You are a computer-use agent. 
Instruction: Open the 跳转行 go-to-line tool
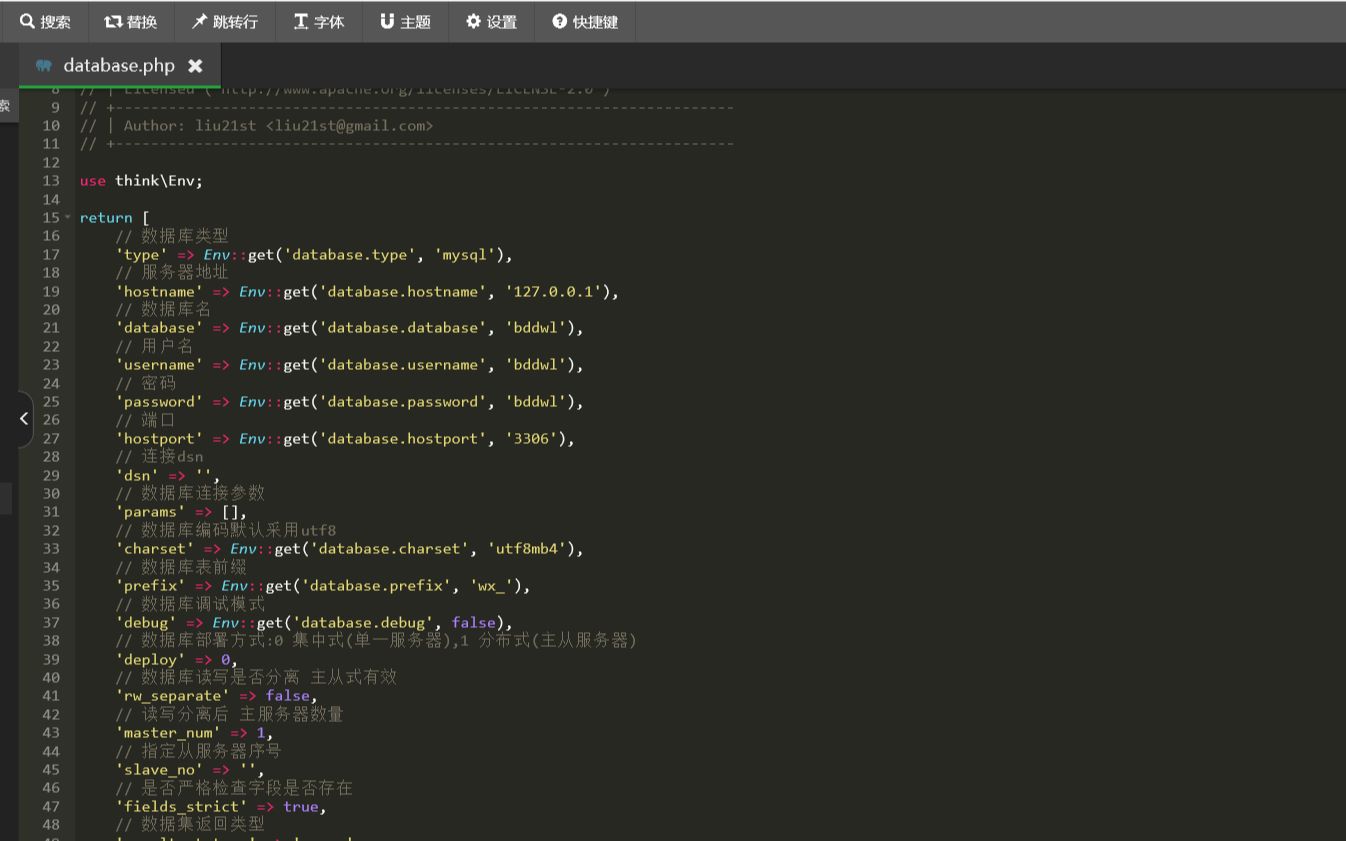point(224,21)
